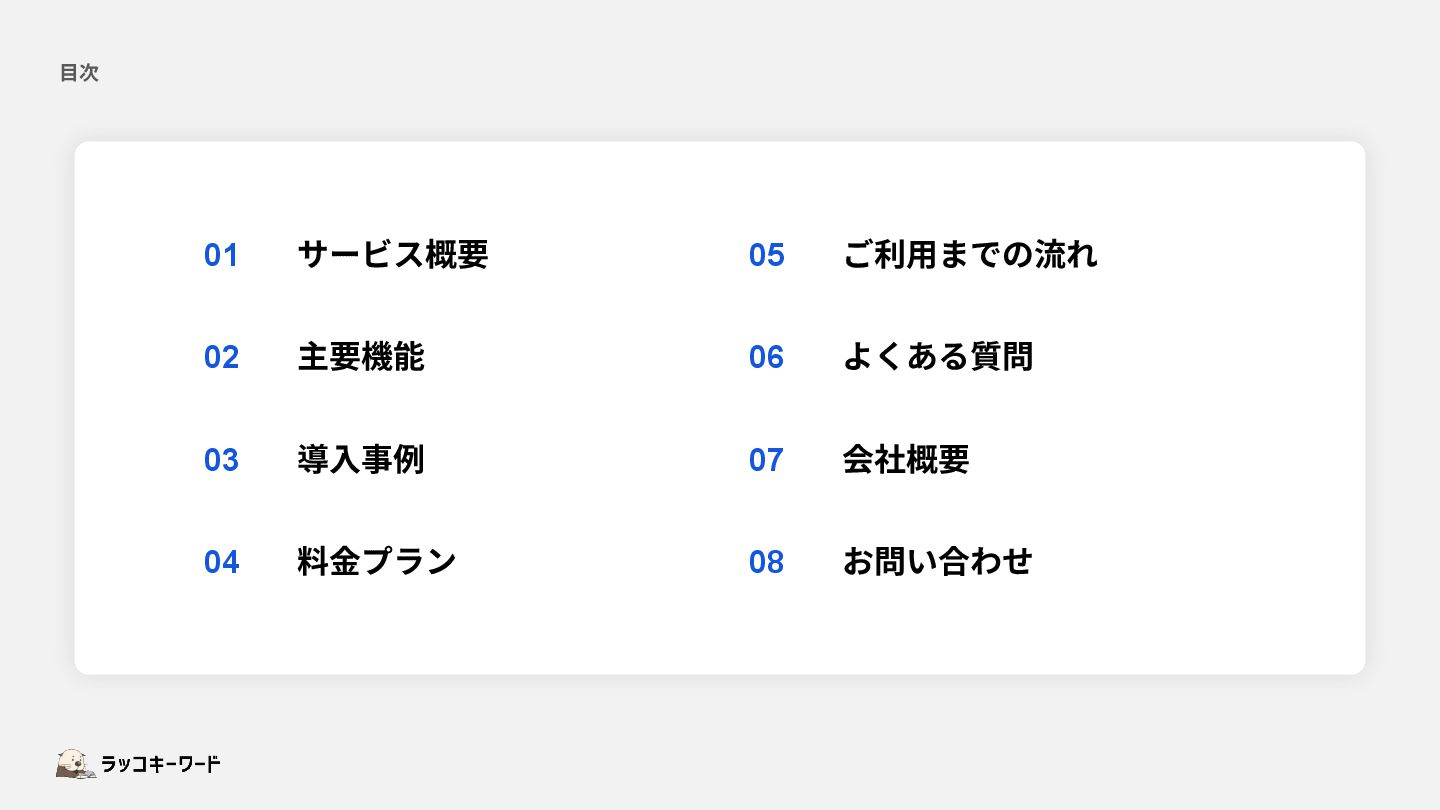Click the blue number 01
The width and height of the screenshot is (1440, 810).
[x=221, y=255]
